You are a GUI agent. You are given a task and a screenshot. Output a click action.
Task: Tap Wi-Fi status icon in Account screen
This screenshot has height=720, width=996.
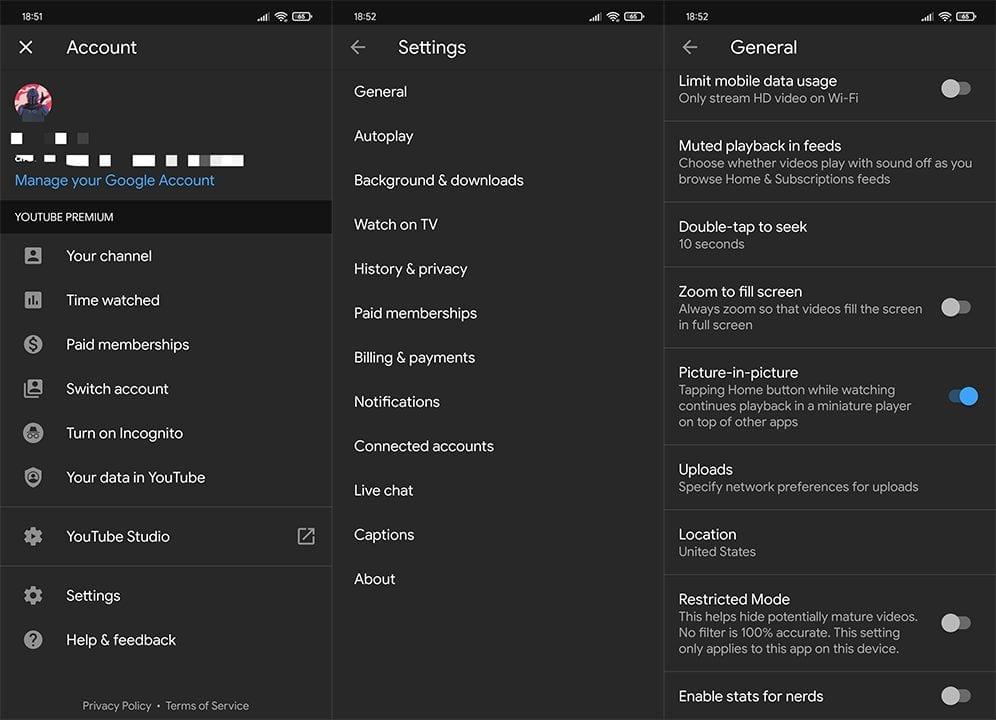tap(281, 17)
